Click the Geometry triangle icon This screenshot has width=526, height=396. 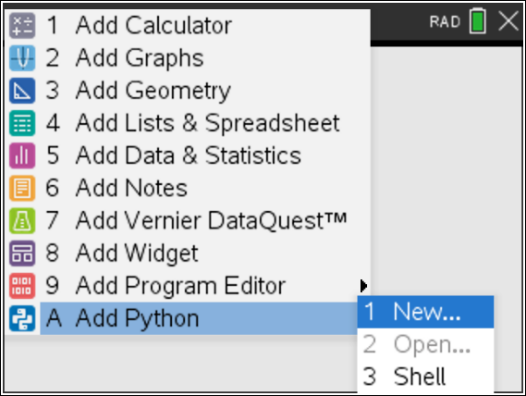tap(22, 91)
